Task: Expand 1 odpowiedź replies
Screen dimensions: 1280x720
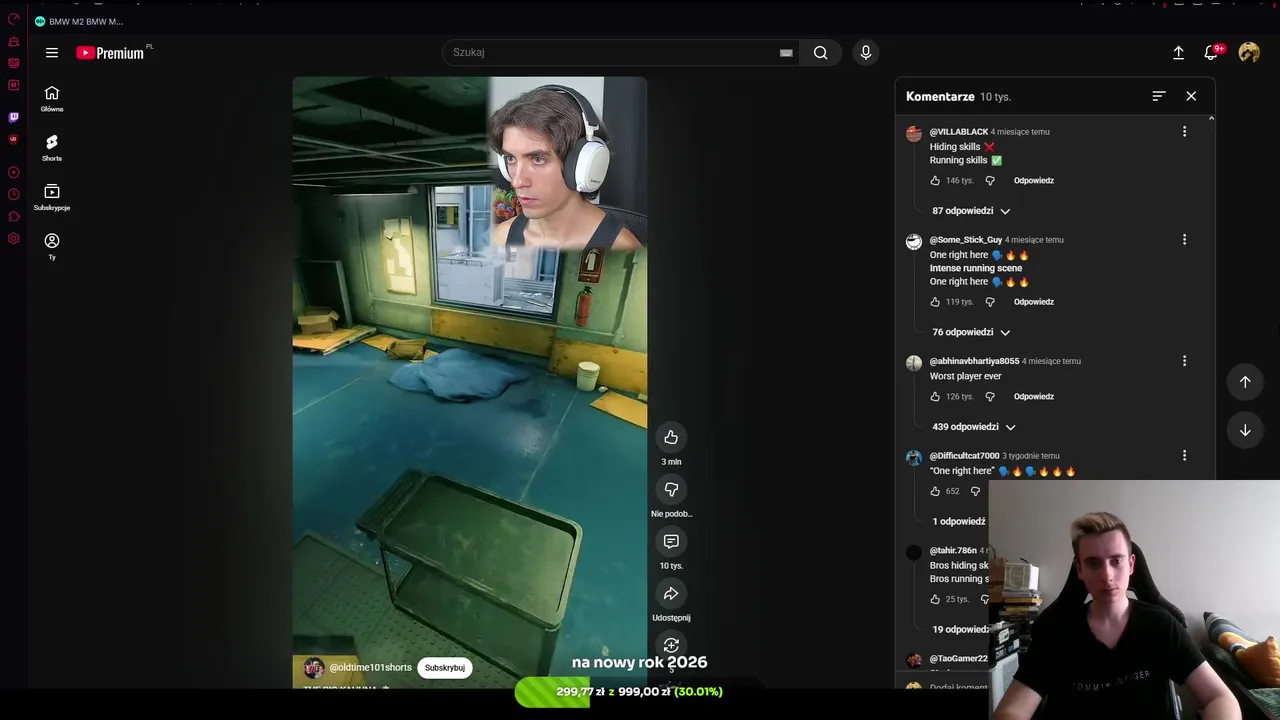Action: click(958, 522)
